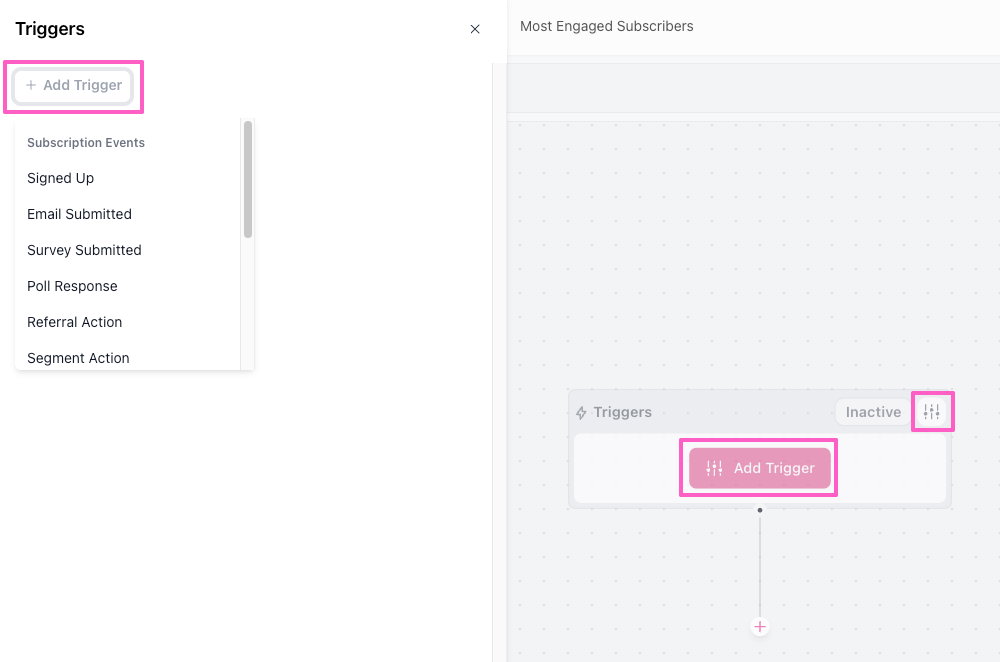The width and height of the screenshot is (1000, 662).
Task: Close the Triggers side panel
Action: coord(475,29)
